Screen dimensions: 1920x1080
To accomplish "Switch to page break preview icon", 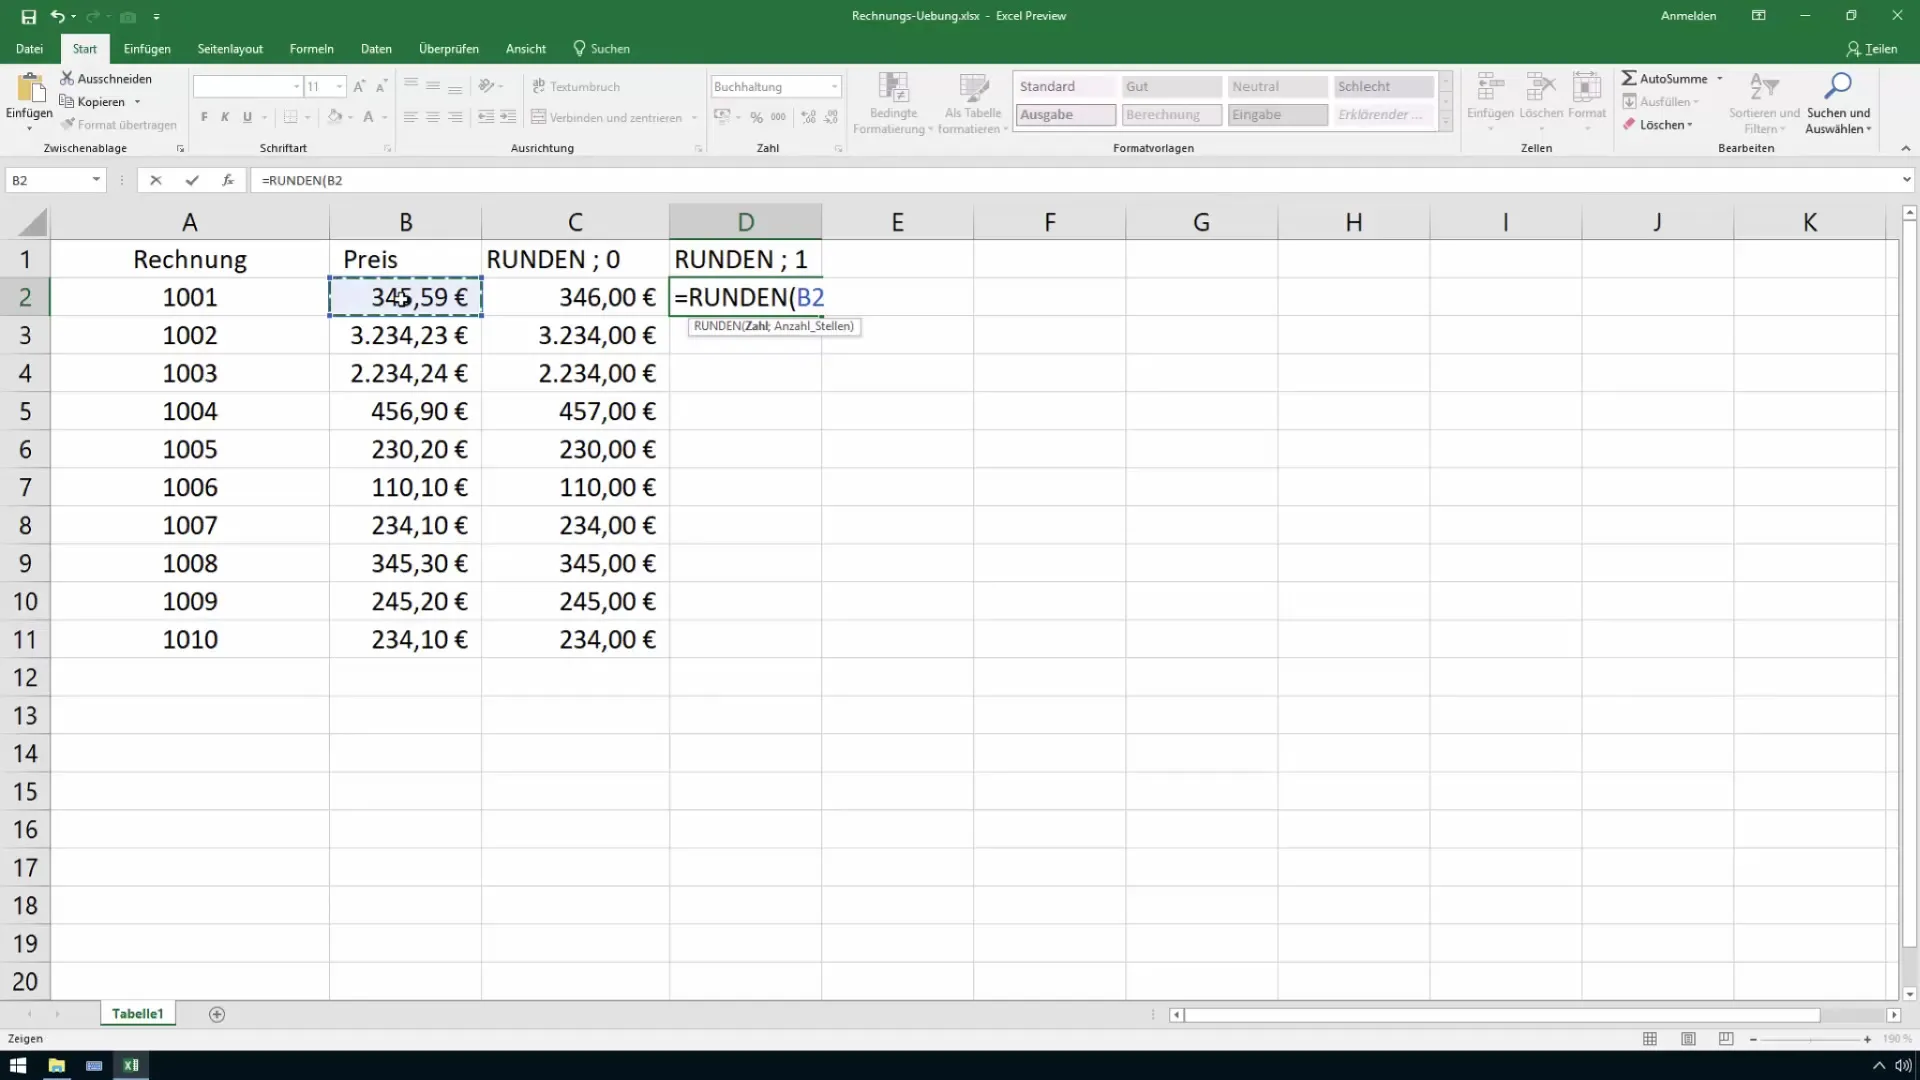I will [x=1726, y=1039].
